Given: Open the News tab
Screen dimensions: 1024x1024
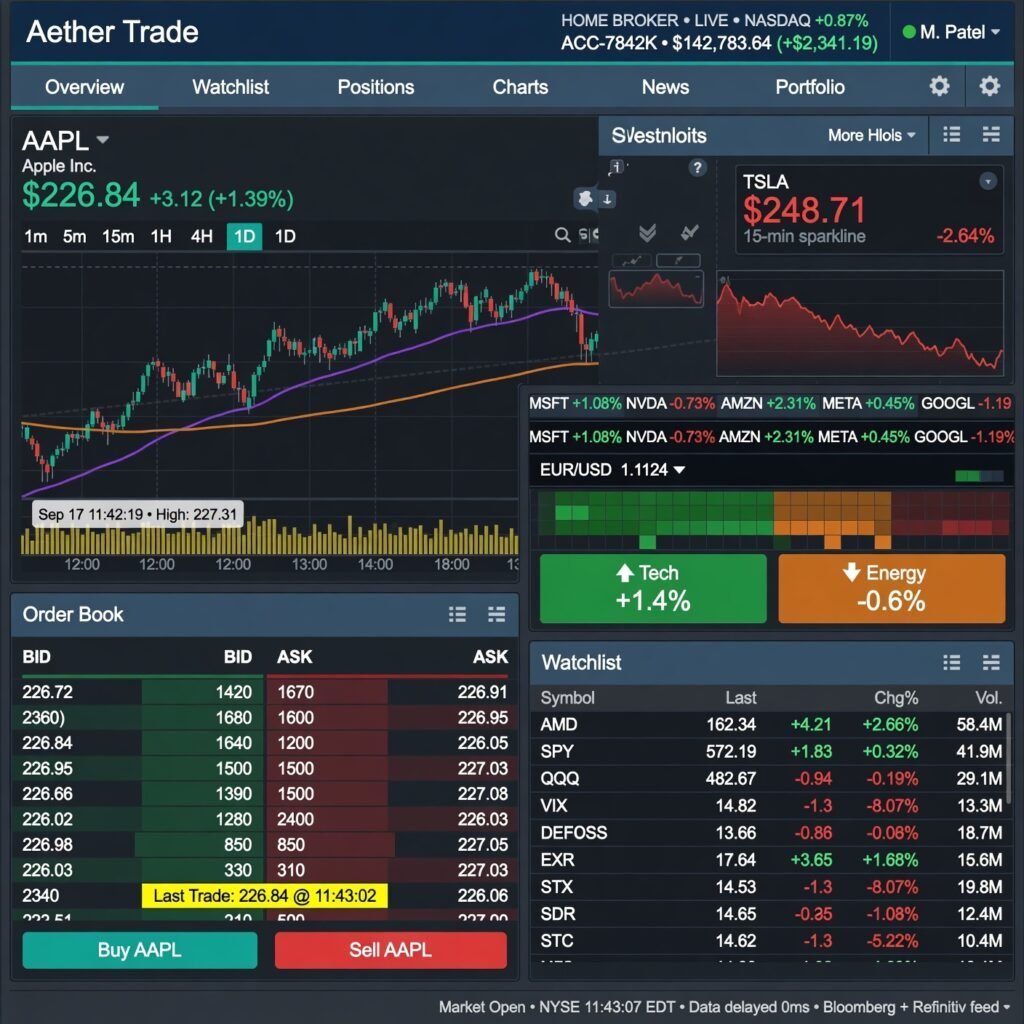Looking at the screenshot, I should click(x=665, y=87).
